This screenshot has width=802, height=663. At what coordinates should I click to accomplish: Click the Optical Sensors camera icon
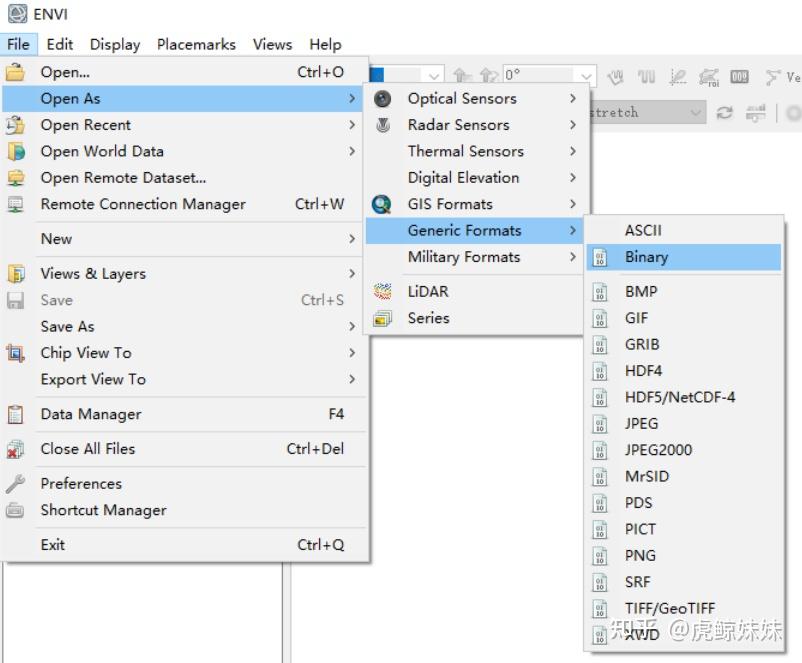(x=383, y=99)
